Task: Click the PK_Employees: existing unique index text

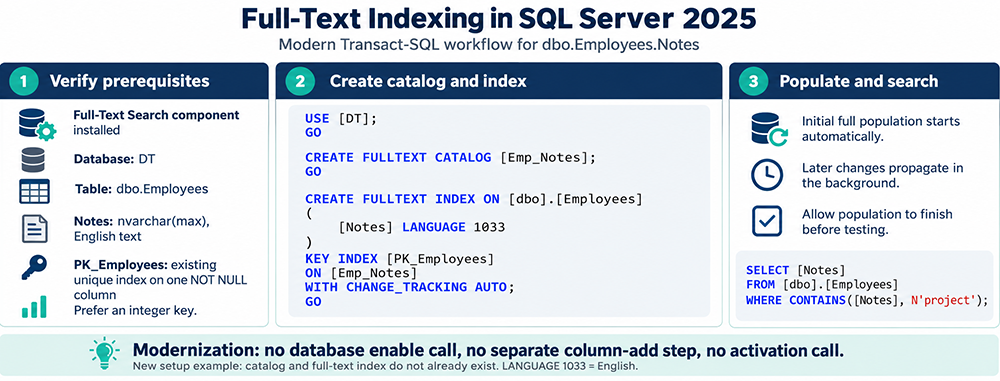Action: pyautogui.click(x=160, y=280)
